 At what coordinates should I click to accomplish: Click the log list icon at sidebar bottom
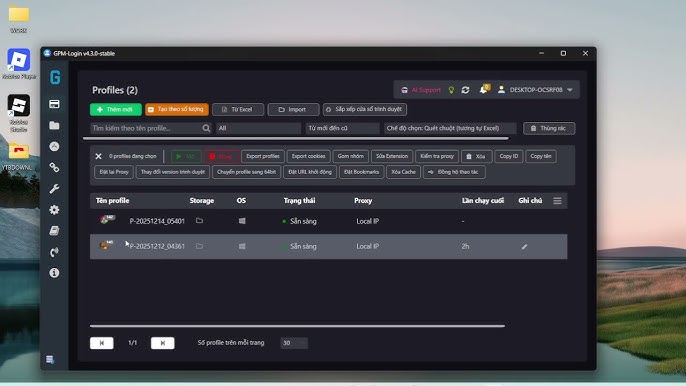tap(50, 360)
